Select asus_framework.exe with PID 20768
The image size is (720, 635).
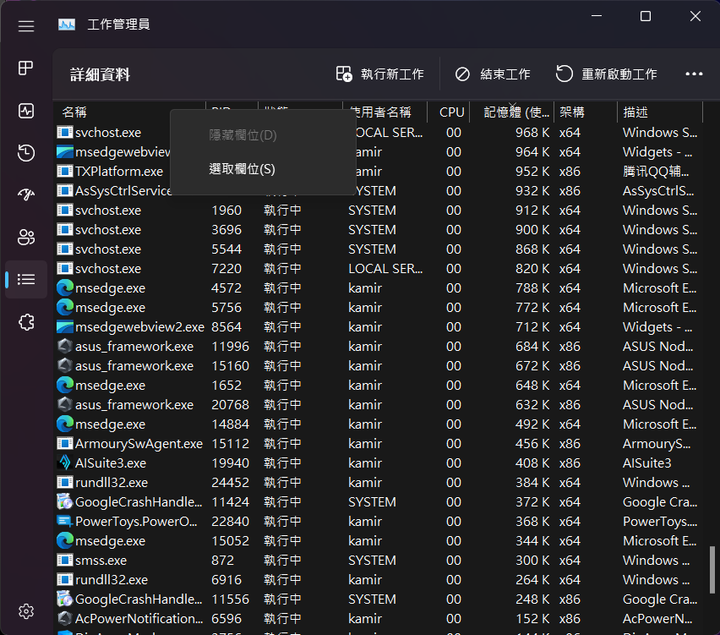[377, 405]
